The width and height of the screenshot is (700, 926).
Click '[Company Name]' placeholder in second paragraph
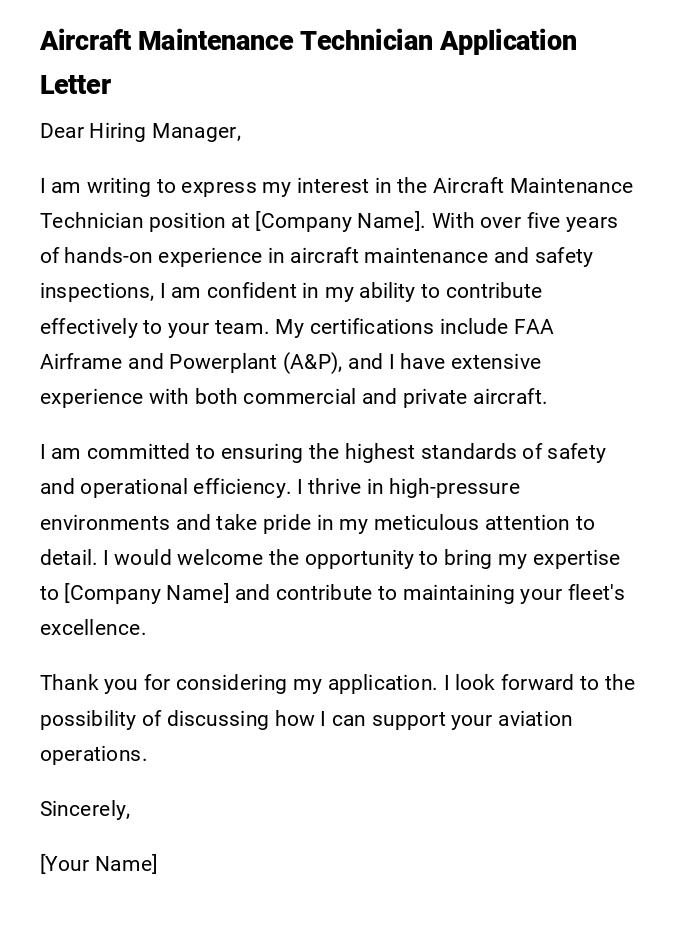147,593
